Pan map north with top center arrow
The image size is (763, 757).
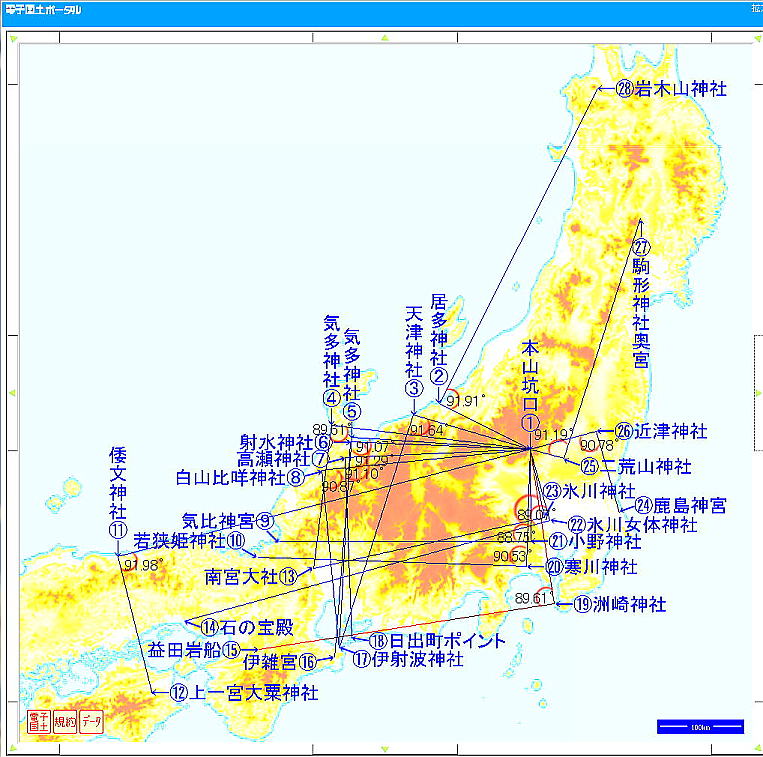coord(384,38)
